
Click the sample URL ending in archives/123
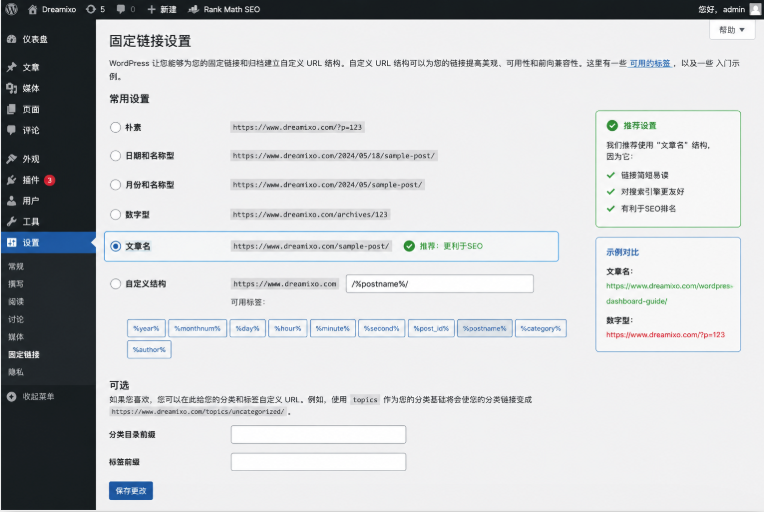pos(310,214)
